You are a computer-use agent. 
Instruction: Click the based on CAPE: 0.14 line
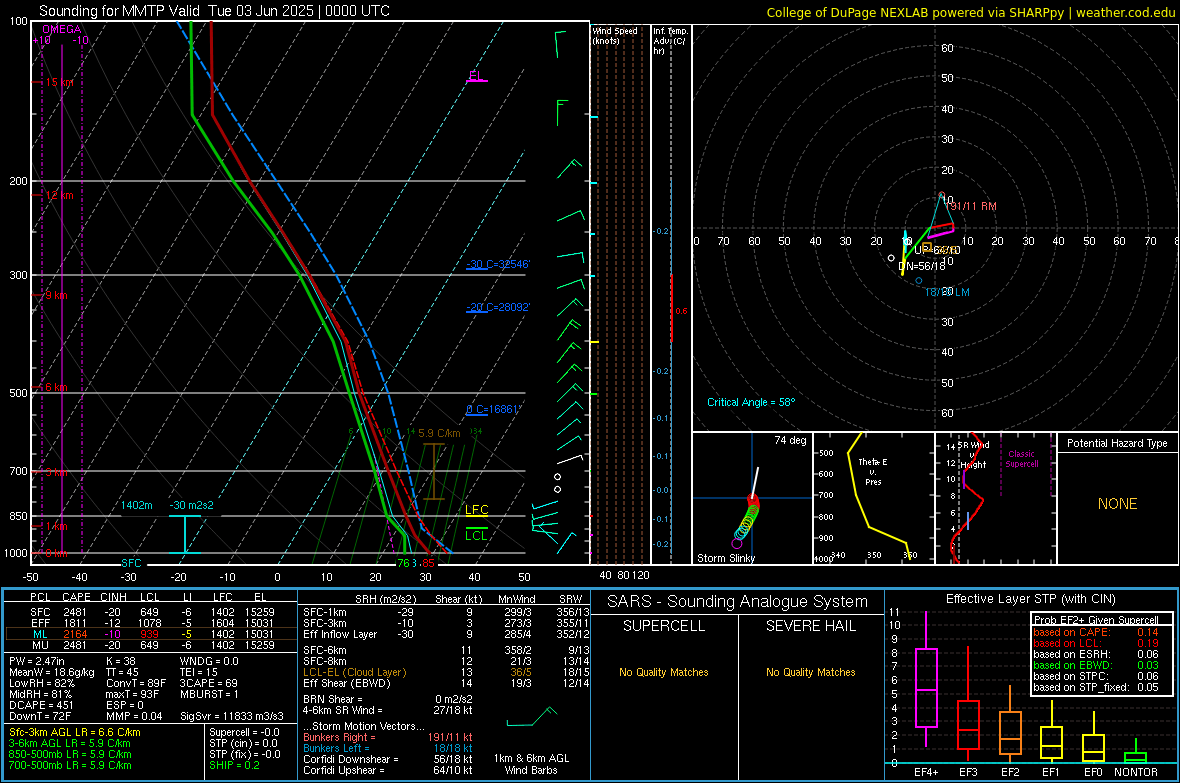tap(1096, 632)
